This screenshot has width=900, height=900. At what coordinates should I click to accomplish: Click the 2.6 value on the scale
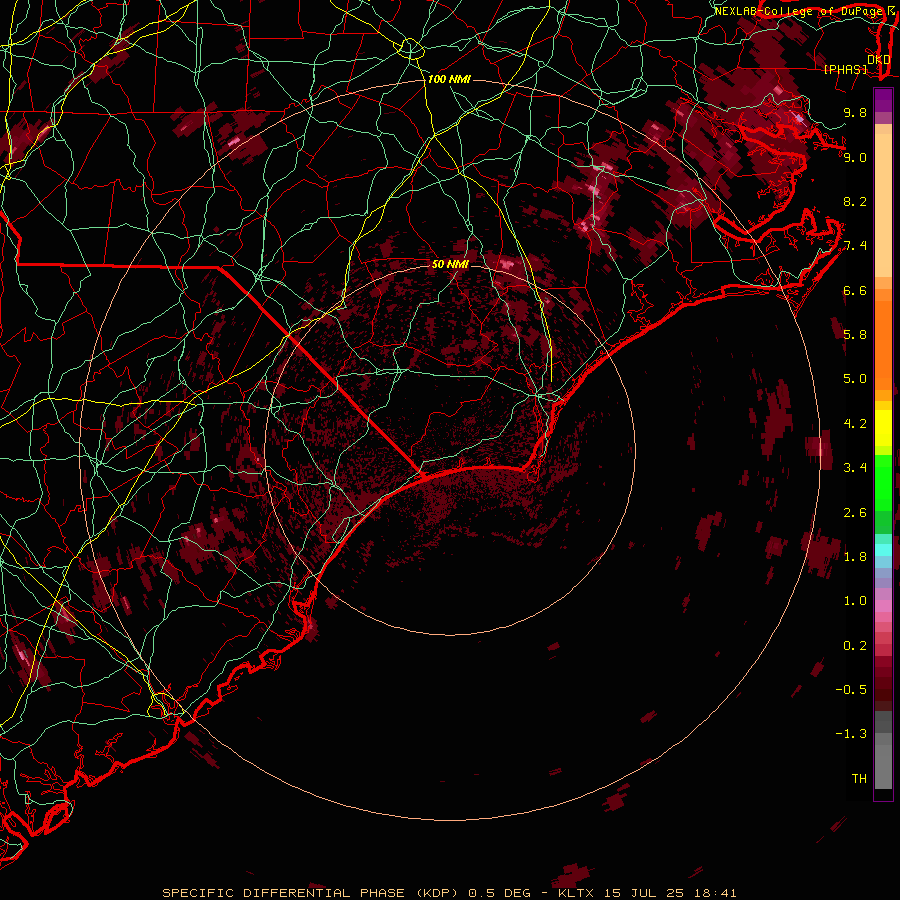click(855, 512)
